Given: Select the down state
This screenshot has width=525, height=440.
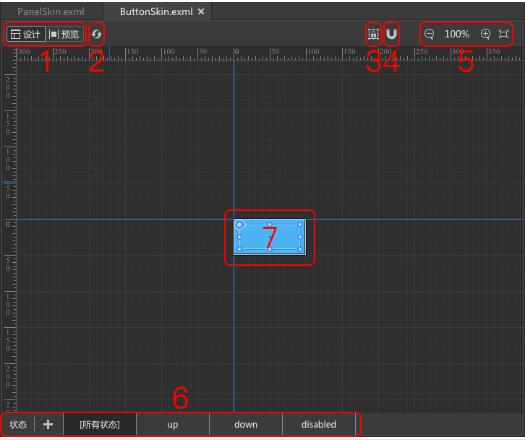Looking at the screenshot, I should [x=246, y=424].
